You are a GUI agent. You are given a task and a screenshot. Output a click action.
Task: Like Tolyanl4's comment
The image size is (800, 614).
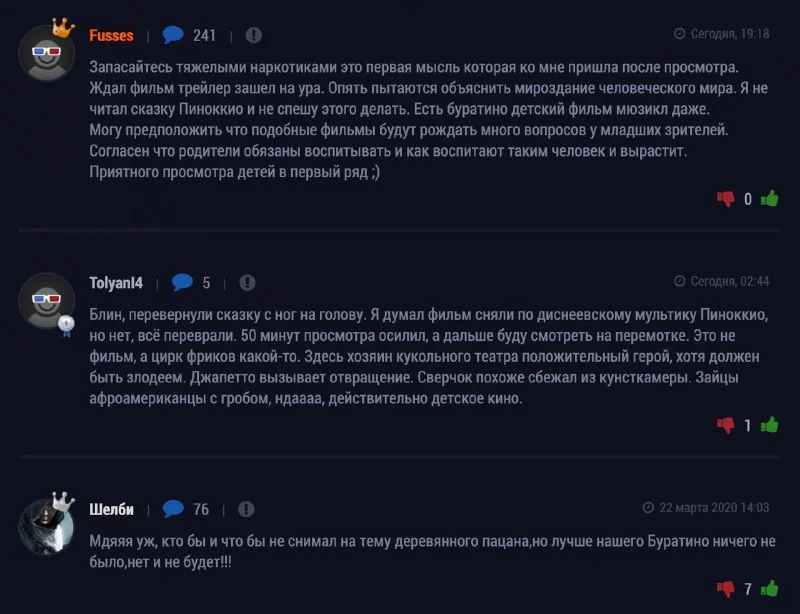[x=769, y=425]
